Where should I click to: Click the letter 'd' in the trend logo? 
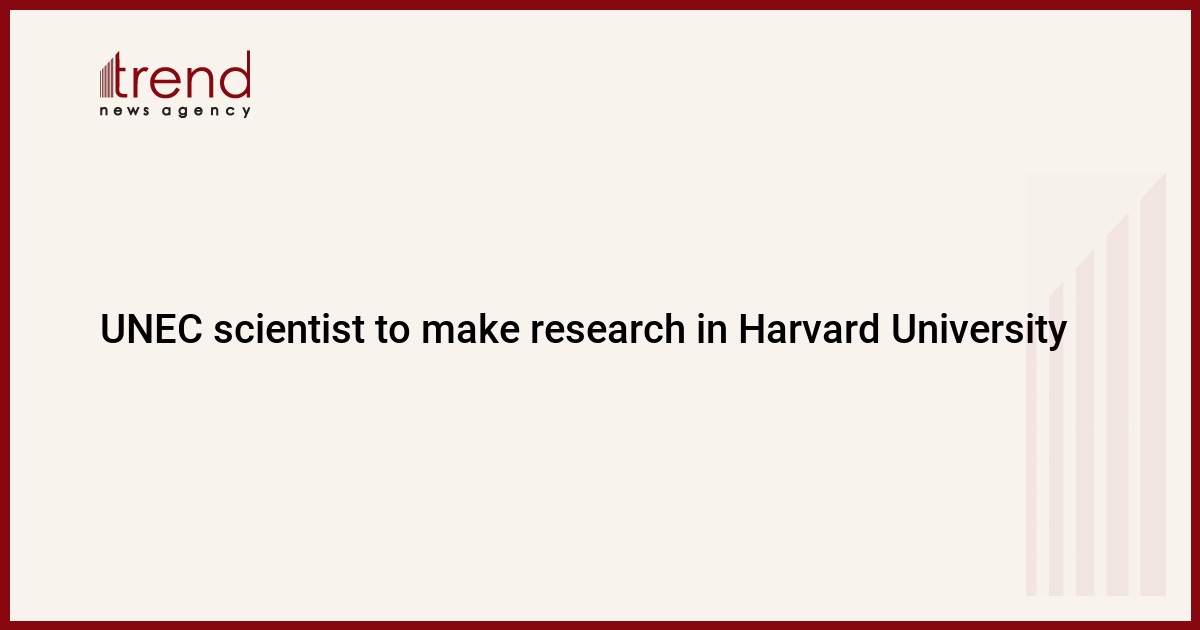[237, 76]
